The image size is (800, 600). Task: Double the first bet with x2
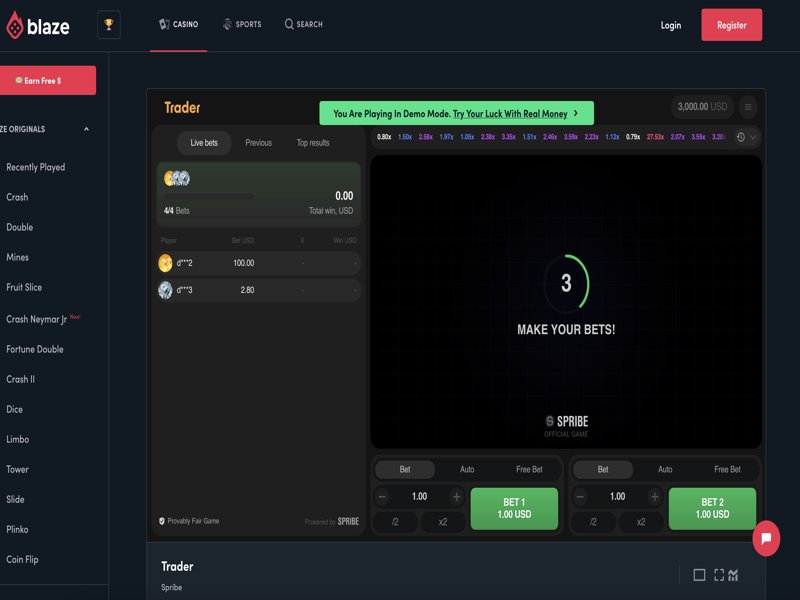coord(443,522)
